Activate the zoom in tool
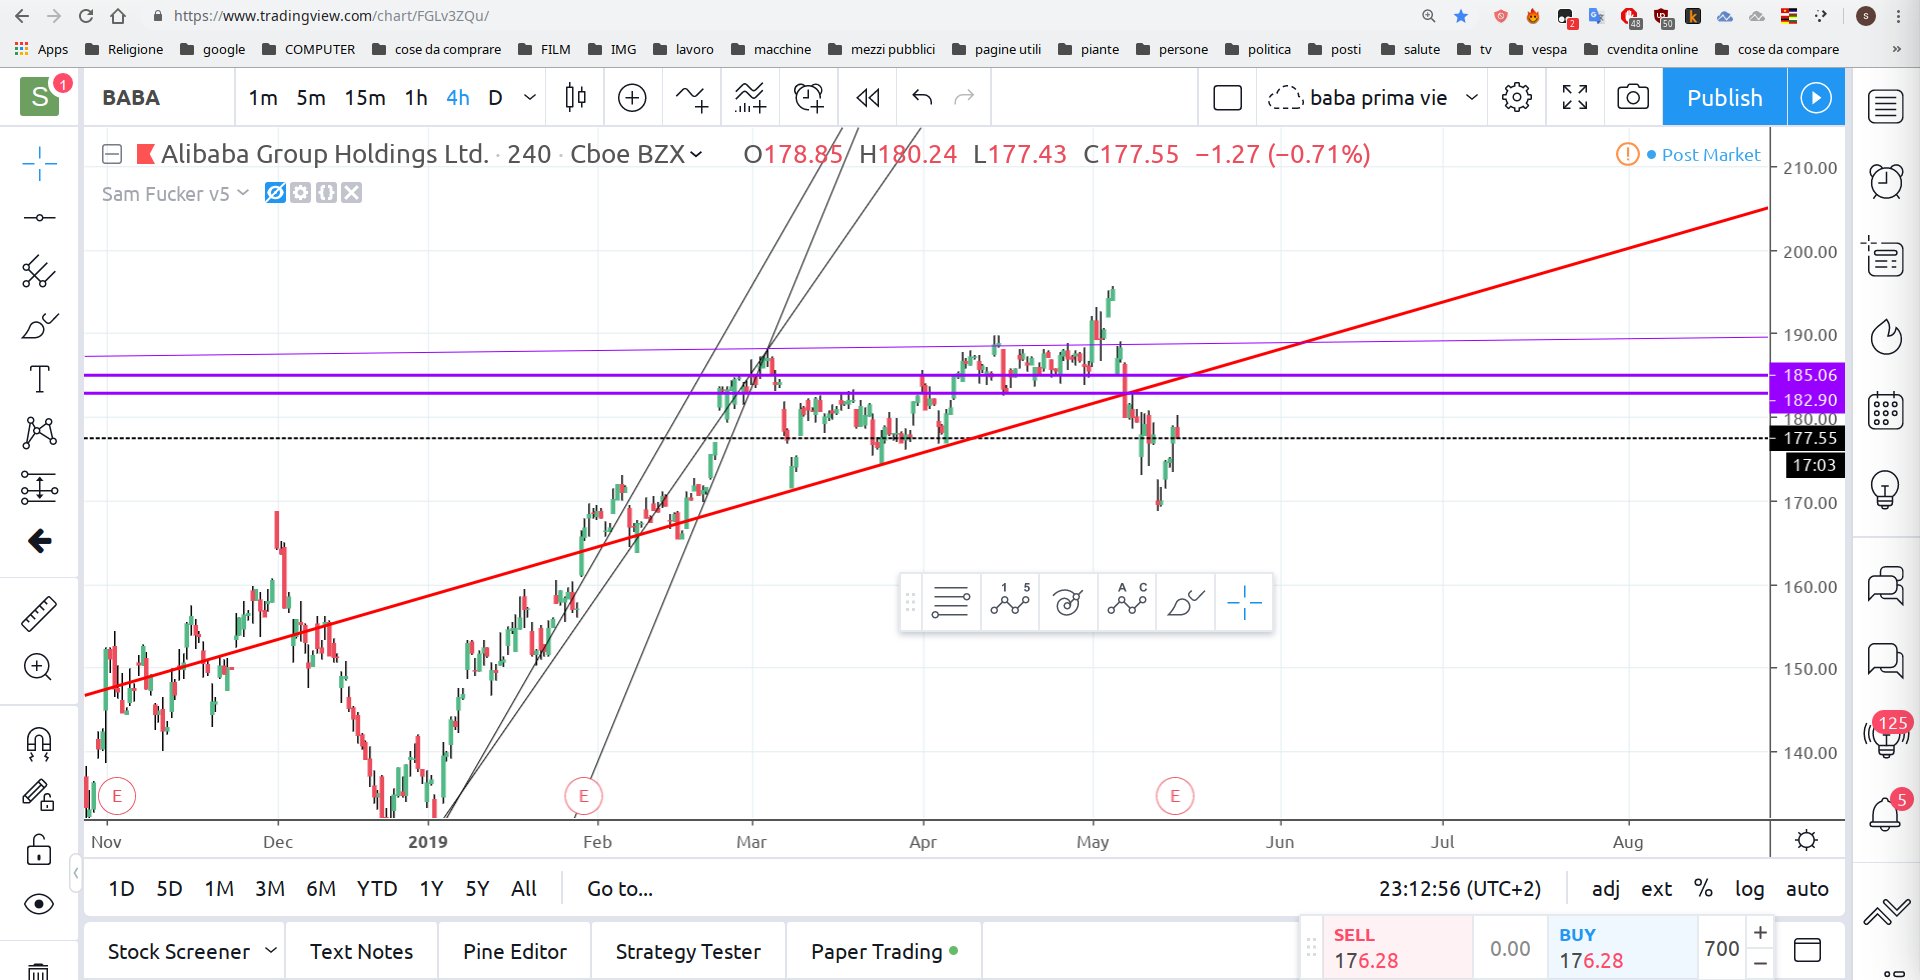Screen dimensions: 1920x980 coord(39,667)
